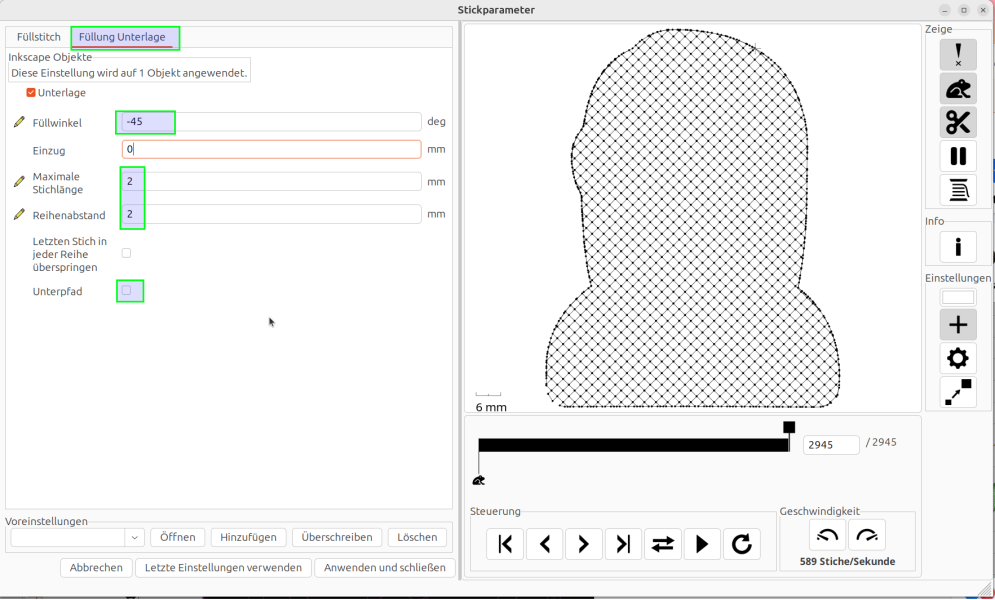Screen dimensions: 995x600
Task: Toggle jump stitches display (frog icon)
Action: coord(958,89)
